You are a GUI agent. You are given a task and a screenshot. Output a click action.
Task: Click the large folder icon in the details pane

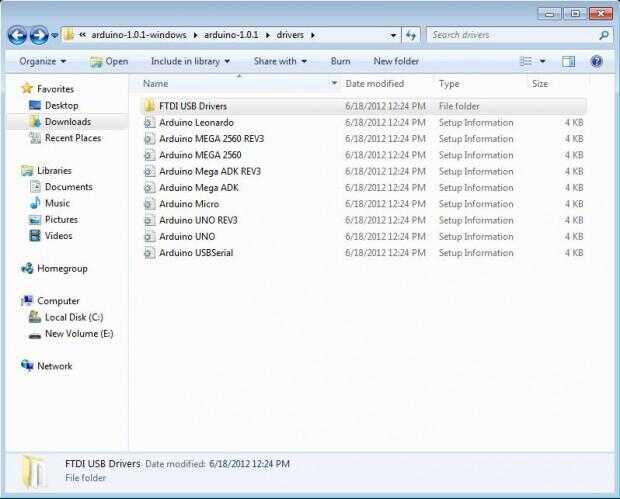coord(34,472)
